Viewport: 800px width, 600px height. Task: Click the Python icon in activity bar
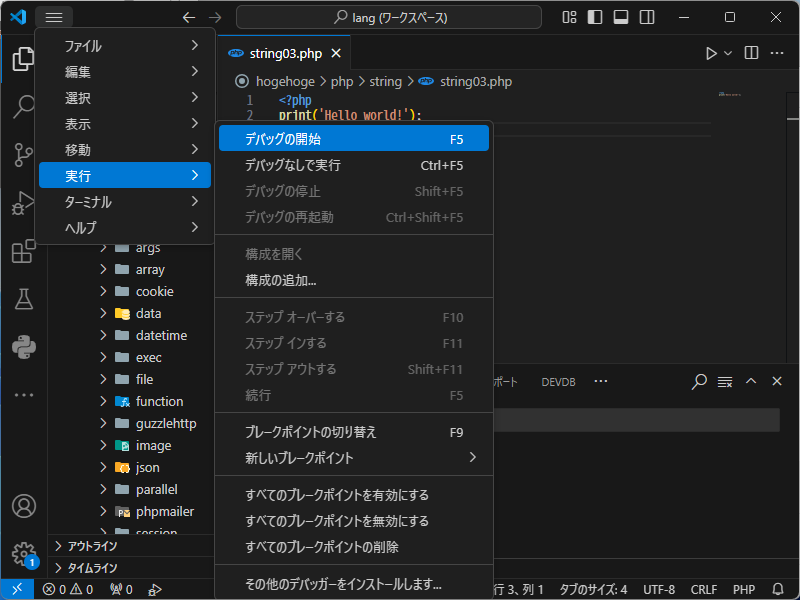click(23, 347)
